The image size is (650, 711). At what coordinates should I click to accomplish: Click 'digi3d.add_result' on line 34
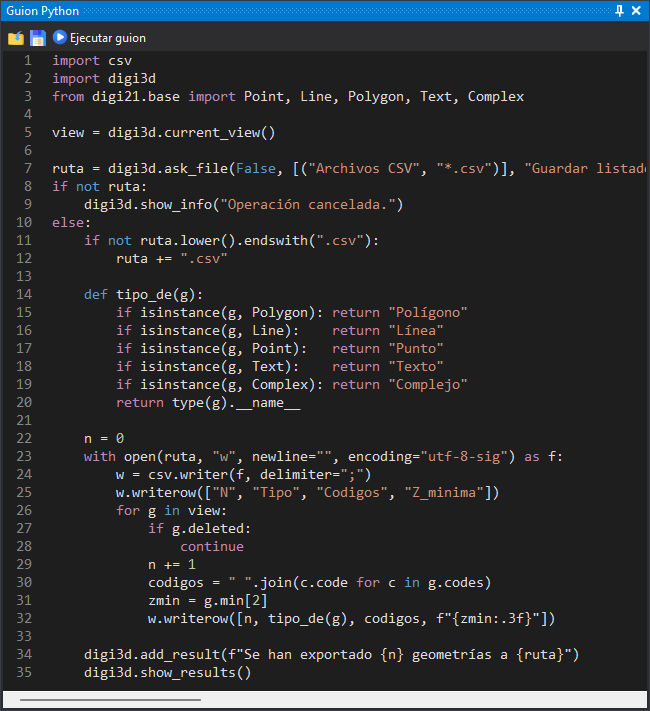[x=152, y=655]
